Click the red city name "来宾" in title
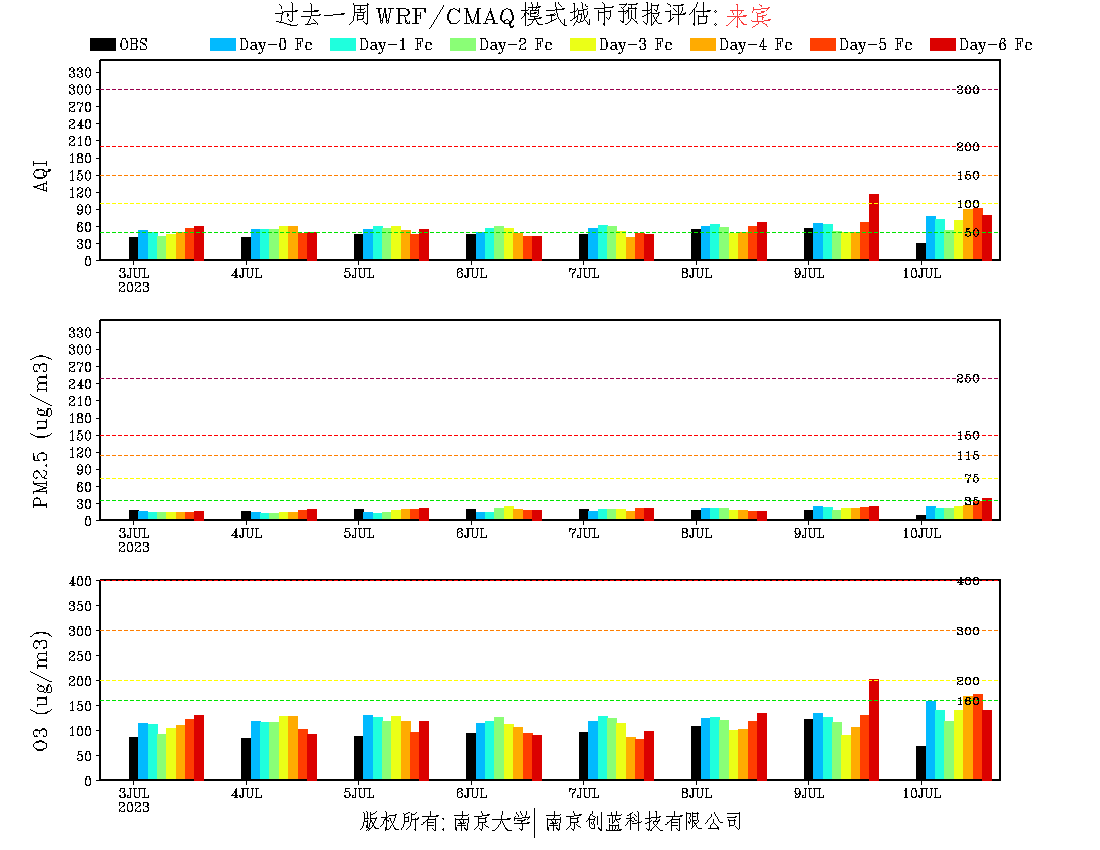The image size is (1100, 850). [749, 15]
